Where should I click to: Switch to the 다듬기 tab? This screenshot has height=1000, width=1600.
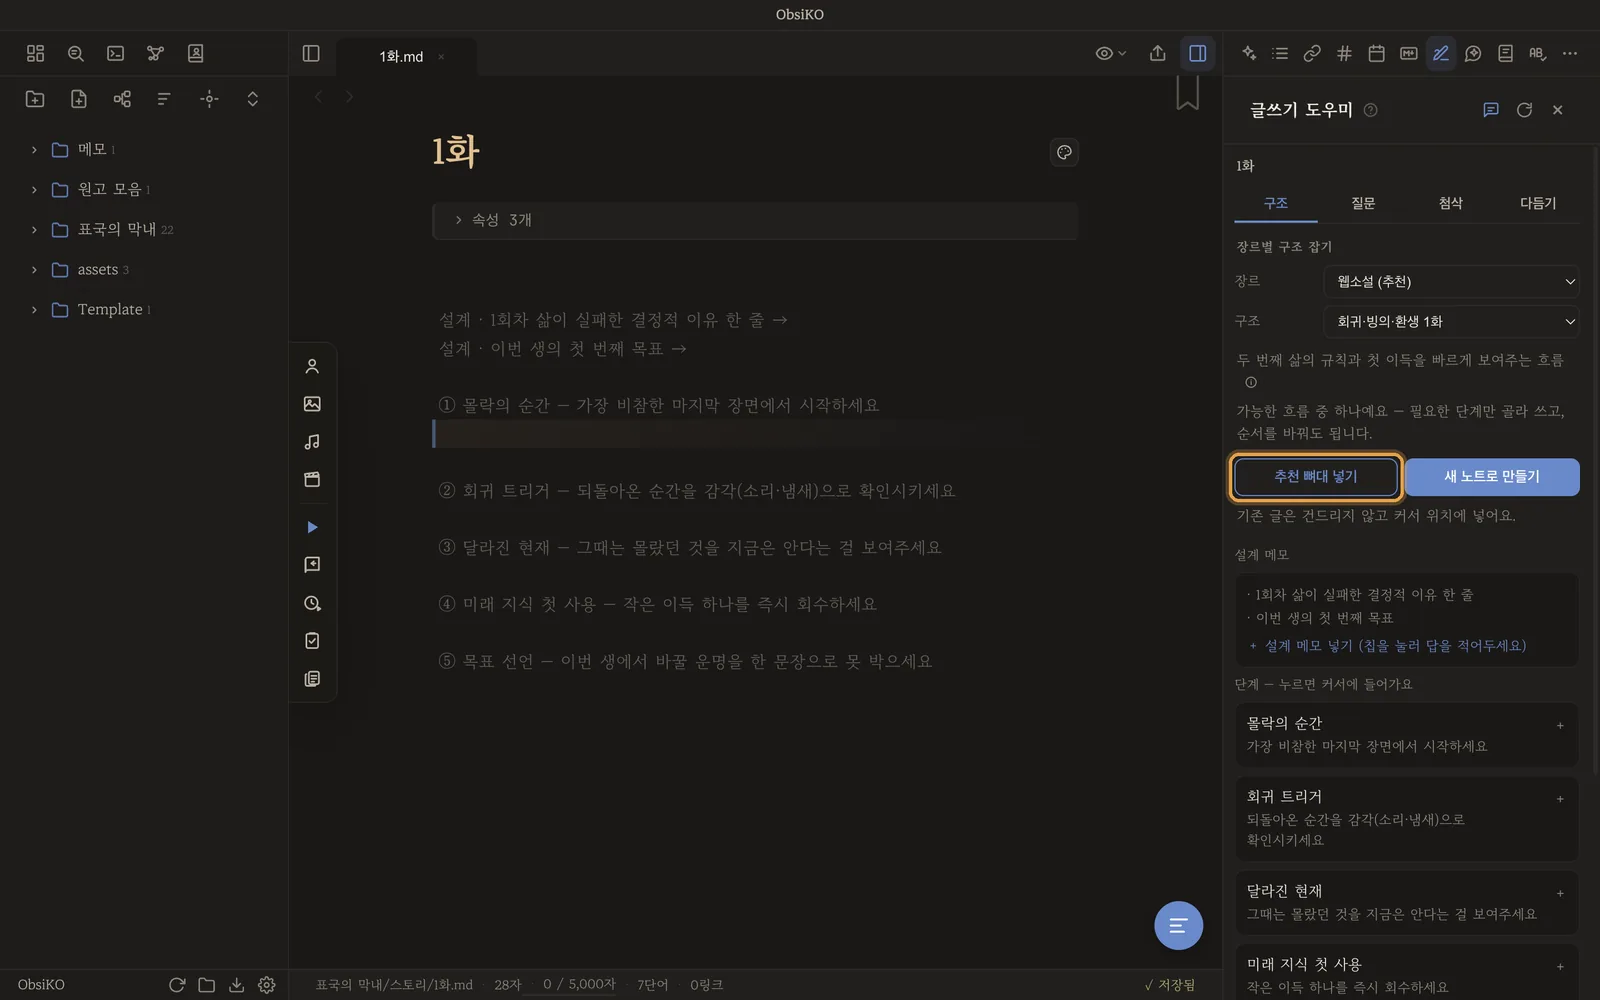tap(1538, 204)
